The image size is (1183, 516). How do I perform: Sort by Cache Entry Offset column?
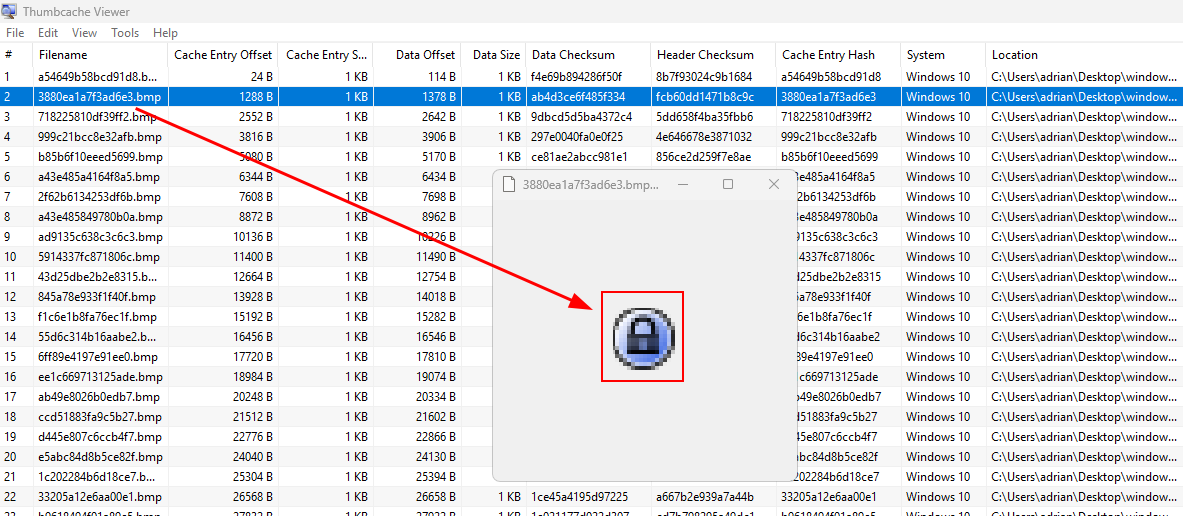click(x=222, y=55)
